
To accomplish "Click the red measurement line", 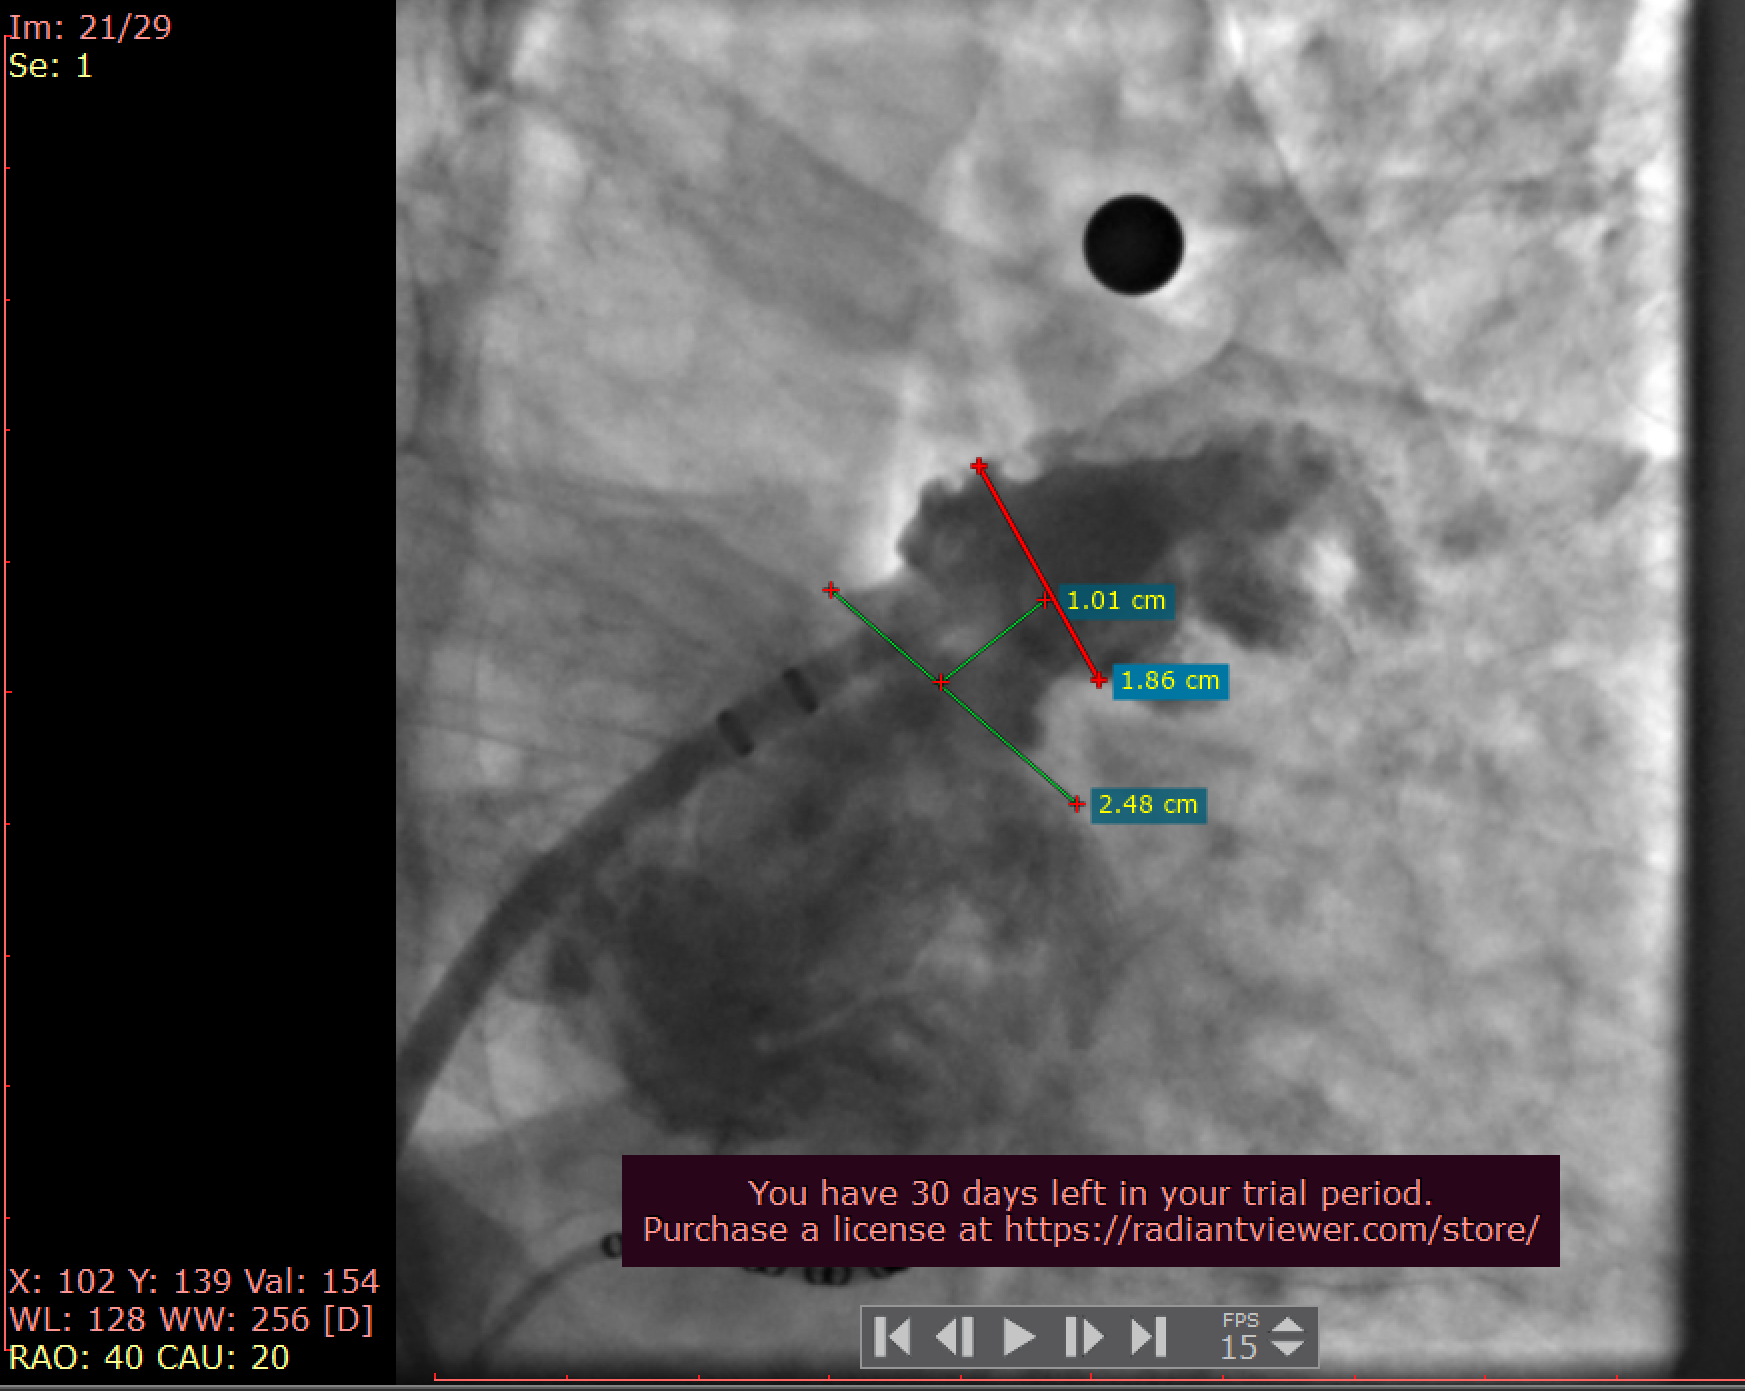I will point(1038,573).
